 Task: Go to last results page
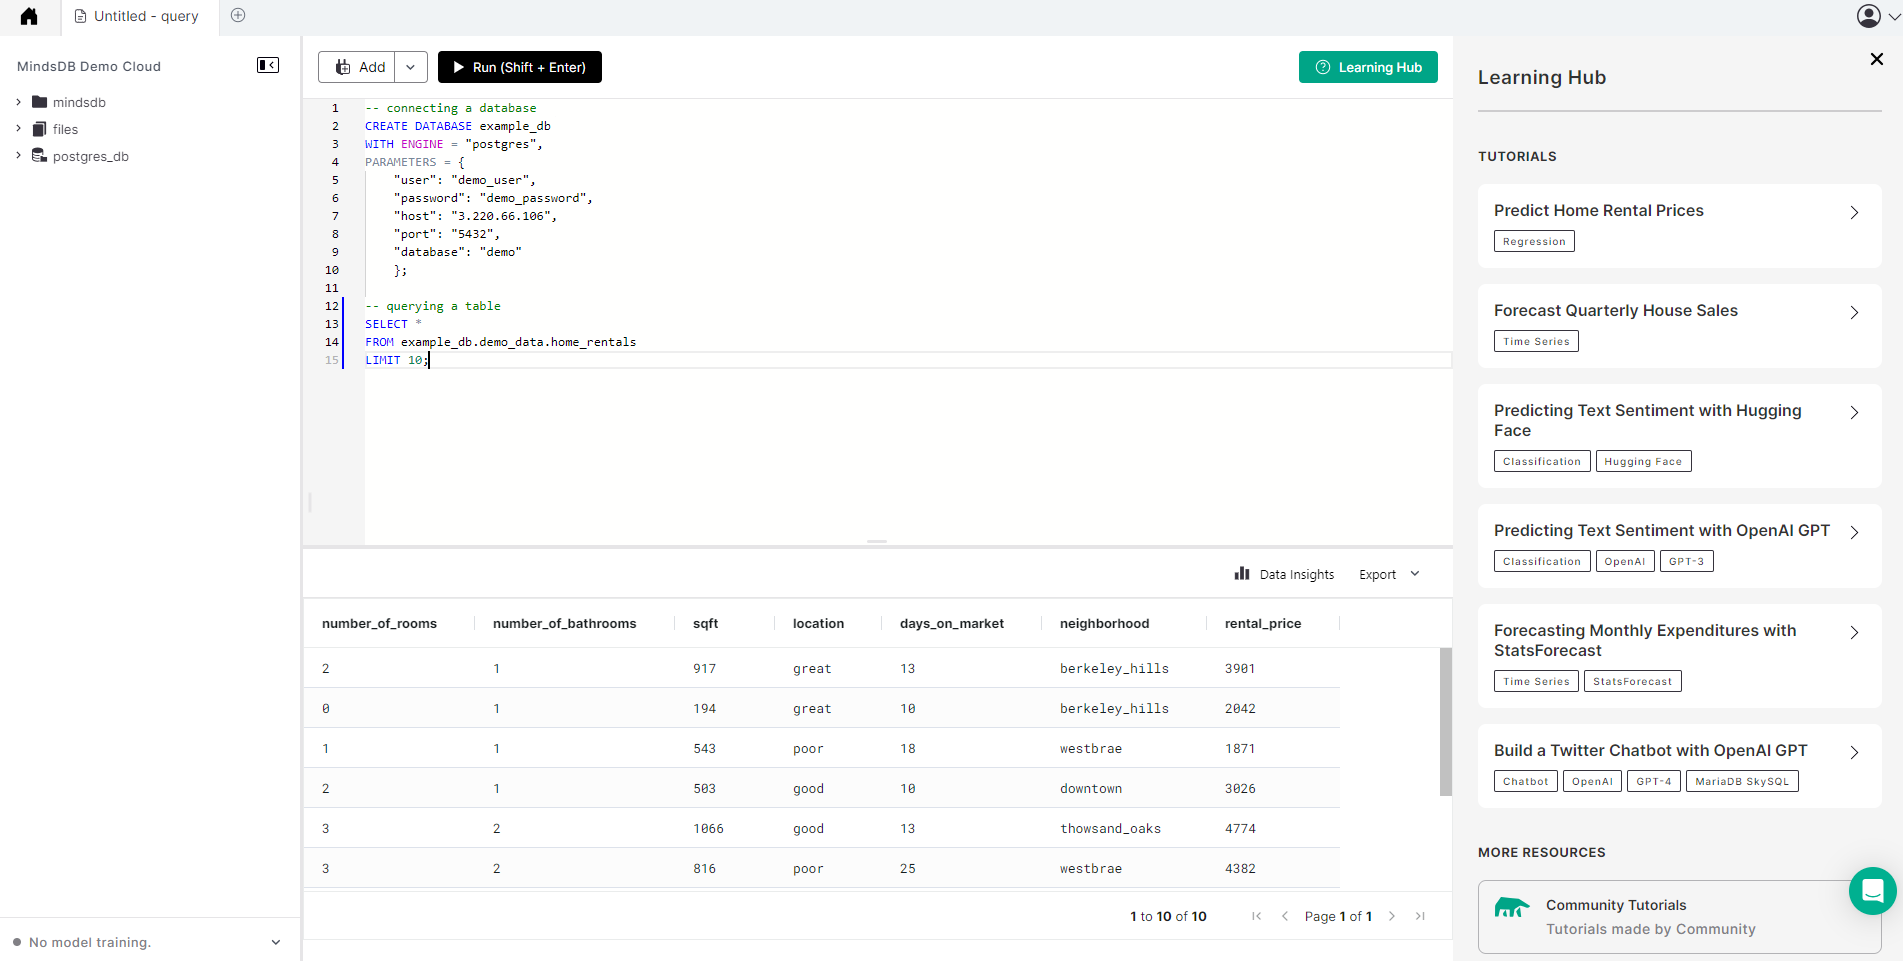1419,916
